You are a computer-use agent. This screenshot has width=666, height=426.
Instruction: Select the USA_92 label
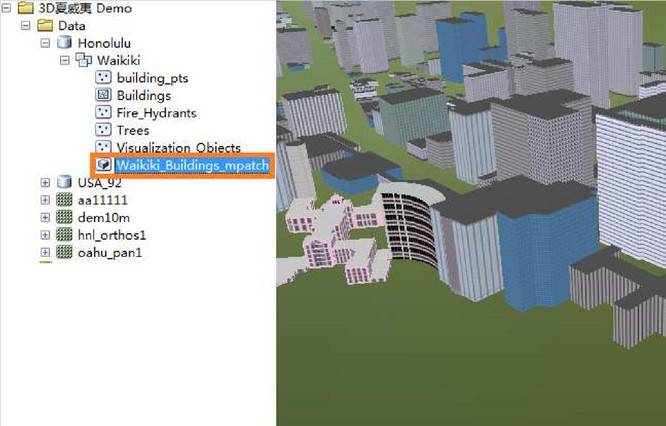(100, 183)
